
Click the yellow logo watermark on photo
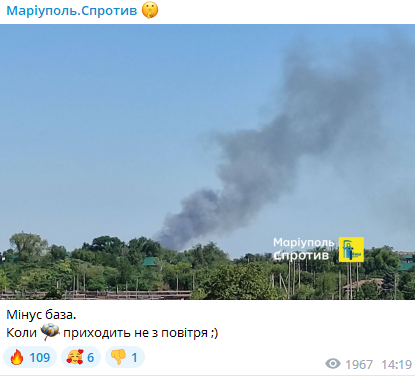351,250
